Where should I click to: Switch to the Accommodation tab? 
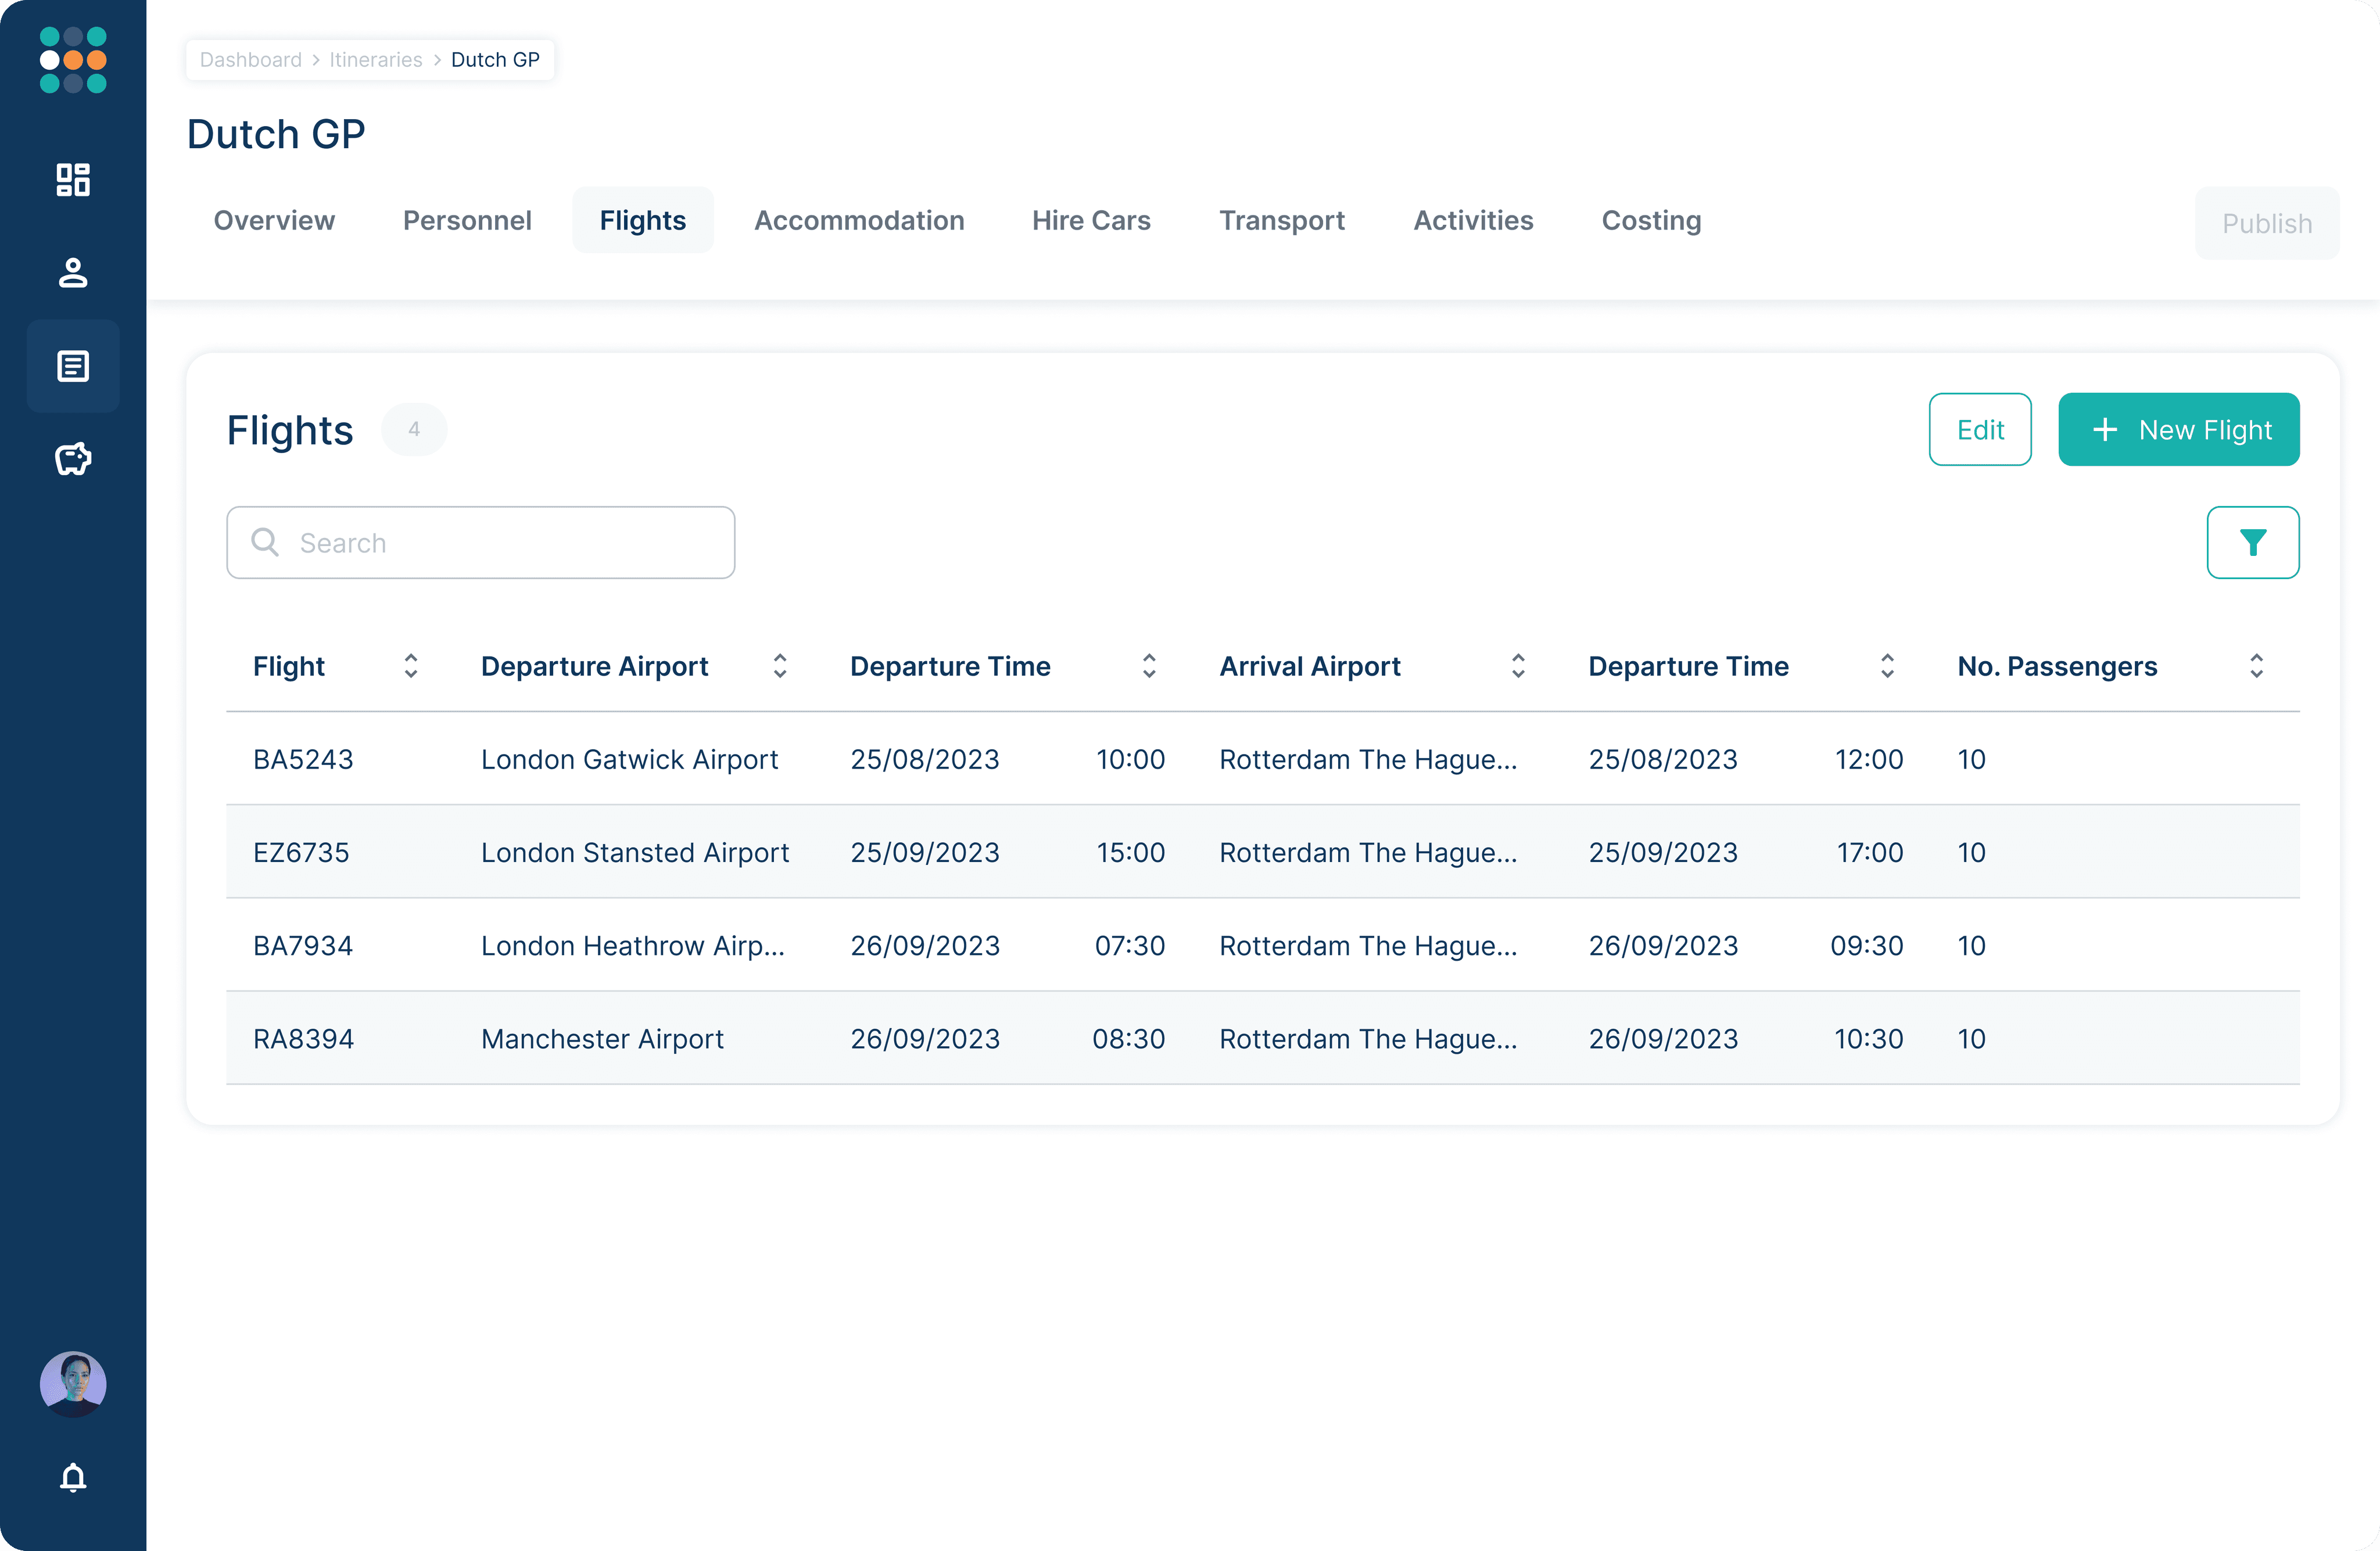tap(858, 220)
